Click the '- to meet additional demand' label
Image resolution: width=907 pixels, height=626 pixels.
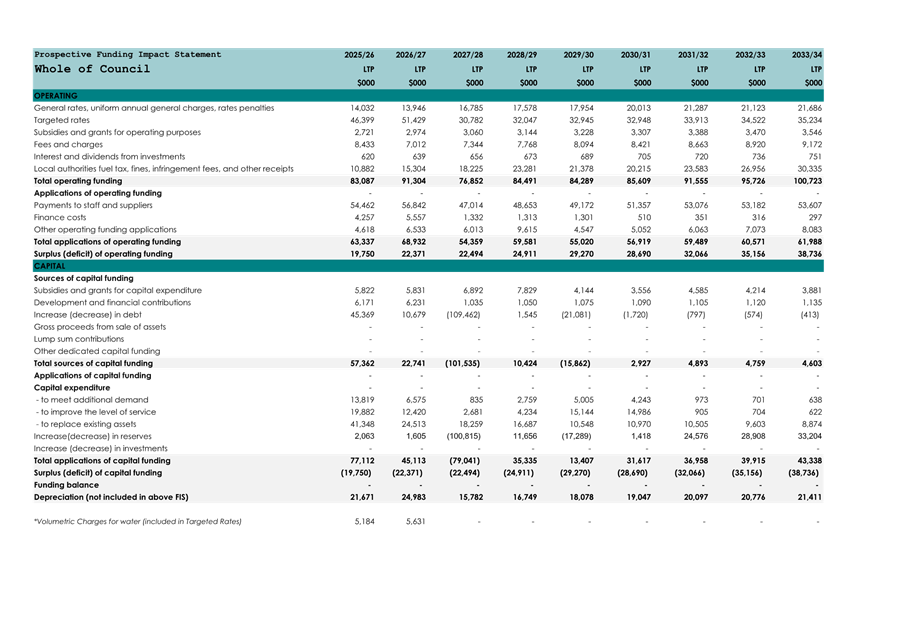click(92, 400)
